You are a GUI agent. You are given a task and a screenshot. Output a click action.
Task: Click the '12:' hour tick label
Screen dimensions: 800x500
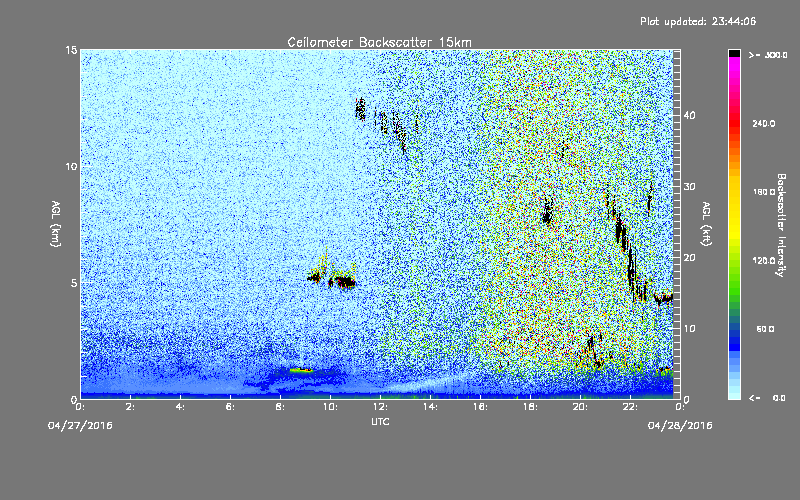[x=380, y=407]
